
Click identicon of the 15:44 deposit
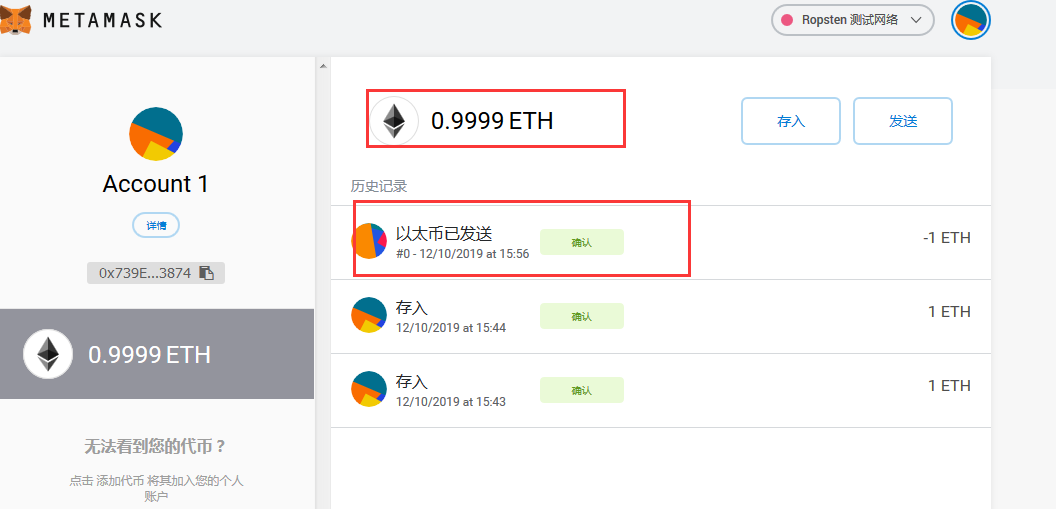369,314
